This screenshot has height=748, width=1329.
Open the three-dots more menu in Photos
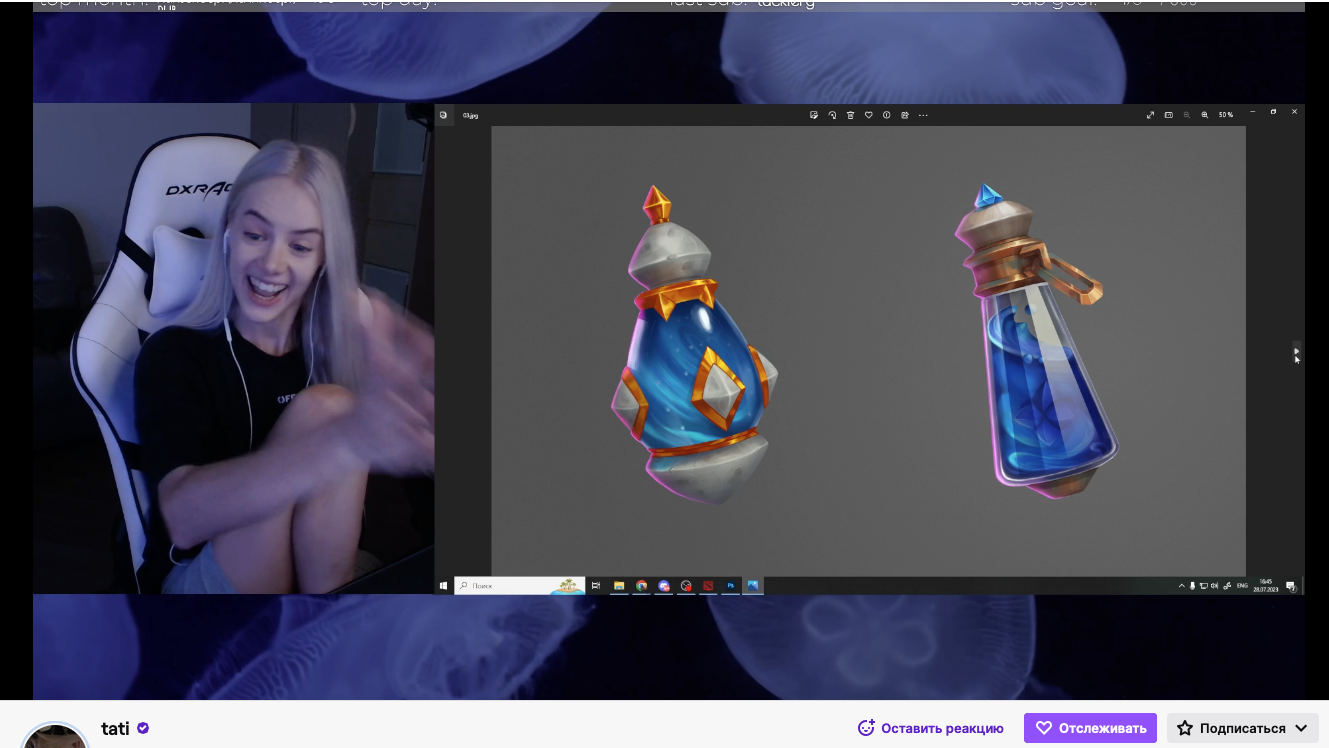[x=923, y=115]
